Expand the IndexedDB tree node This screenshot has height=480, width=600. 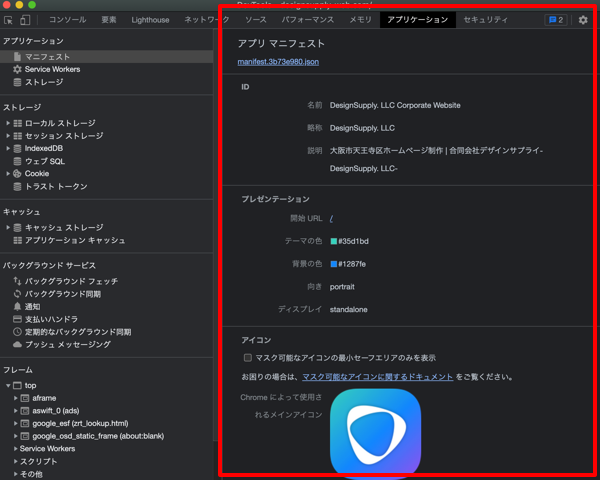coord(8,149)
